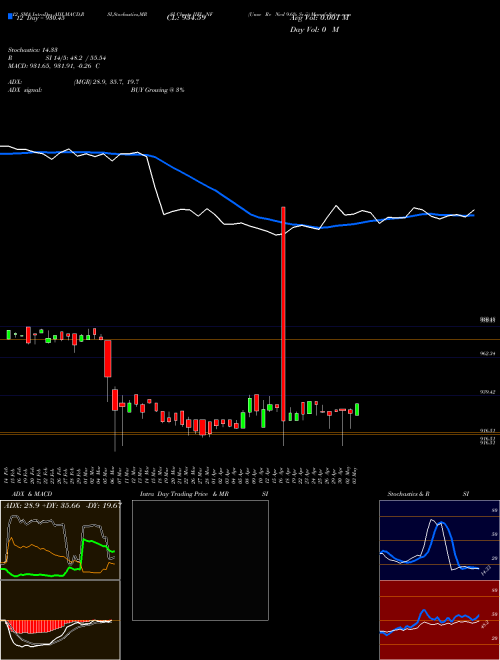Click the 'Day Vol: 0 M' readout
This screenshot has width=500, height=660.
point(314,30)
